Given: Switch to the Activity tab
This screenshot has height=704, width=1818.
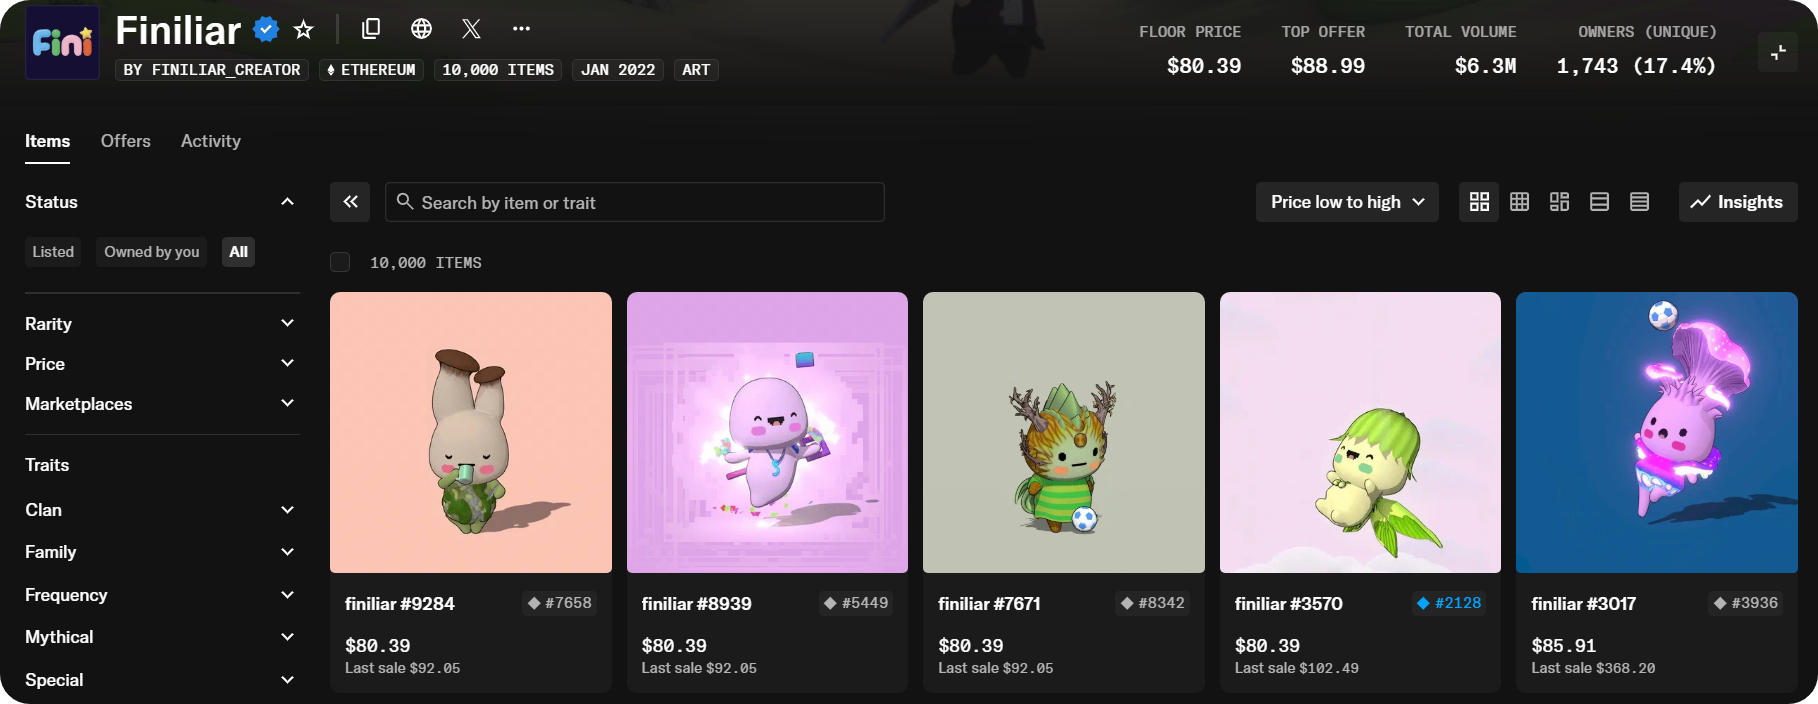Looking at the screenshot, I should (211, 141).
